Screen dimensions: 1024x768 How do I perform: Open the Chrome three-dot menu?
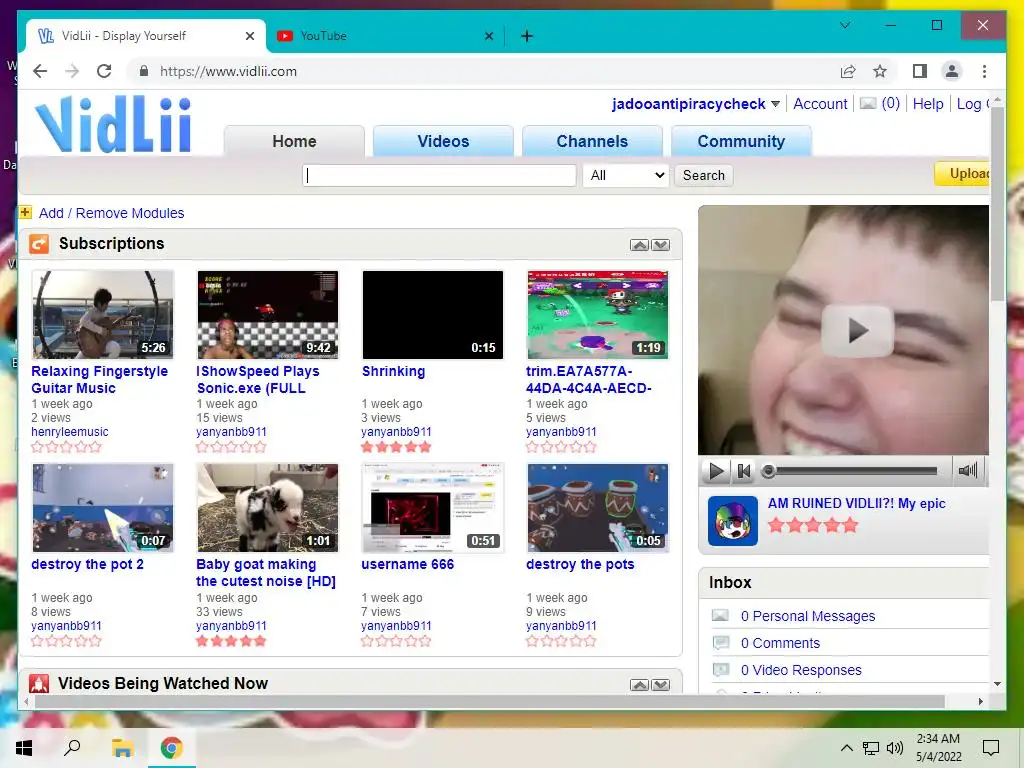pyautogui.click(x=984, y=71)
